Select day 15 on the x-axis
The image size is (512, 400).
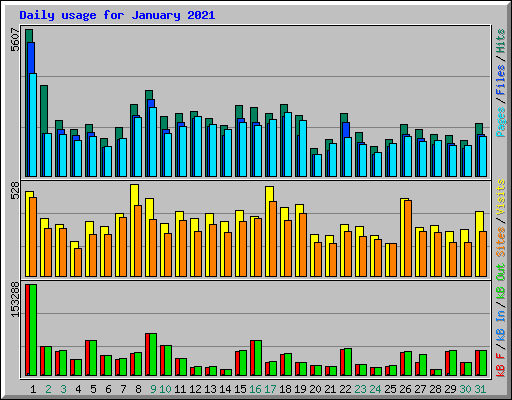click(240, 389)
